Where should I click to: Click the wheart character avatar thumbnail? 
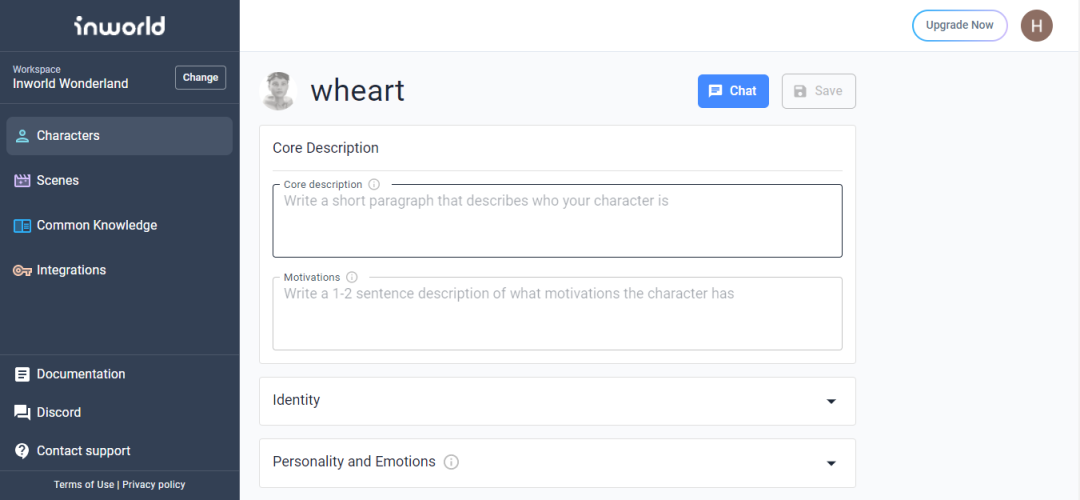[x=278, y=91]
